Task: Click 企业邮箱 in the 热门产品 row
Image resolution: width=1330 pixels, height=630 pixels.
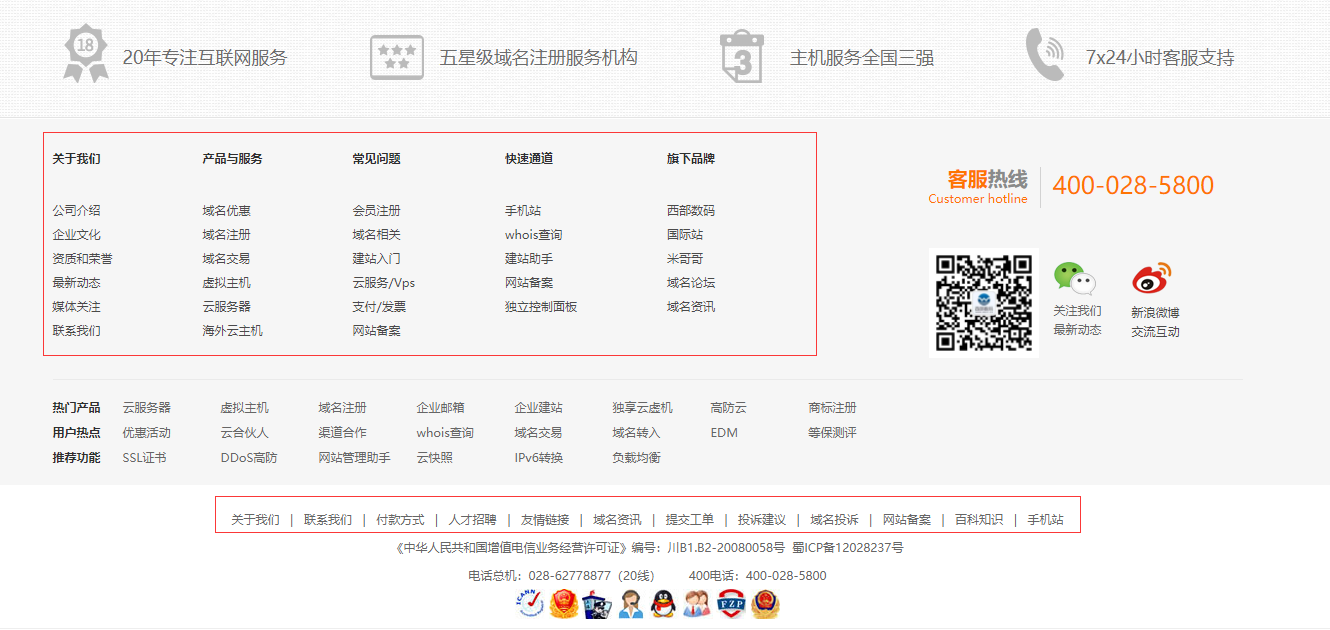Action: coord(440,408)
